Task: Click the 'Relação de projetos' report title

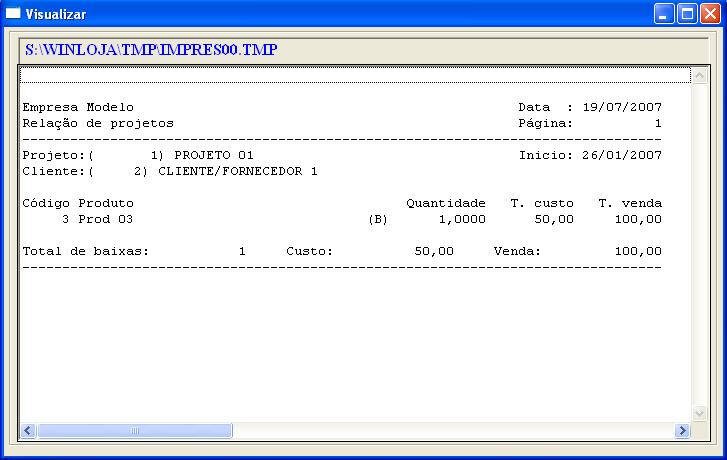Action: (x=98, y=123)
